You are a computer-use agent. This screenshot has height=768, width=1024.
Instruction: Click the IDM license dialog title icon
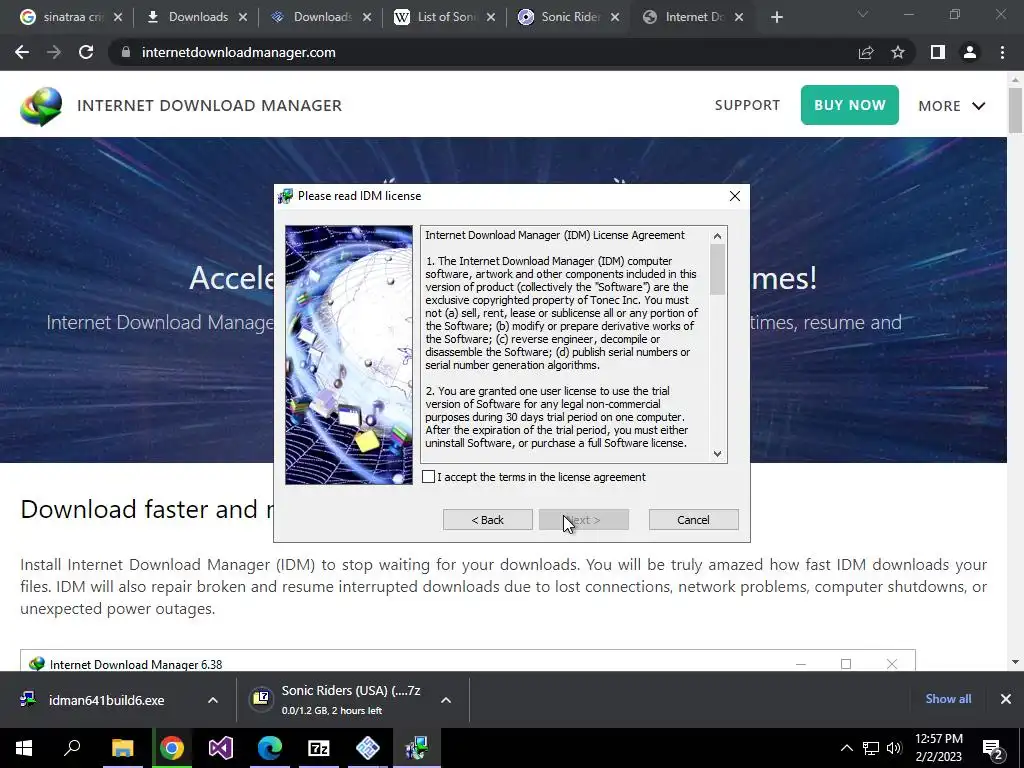pos(285,196)
